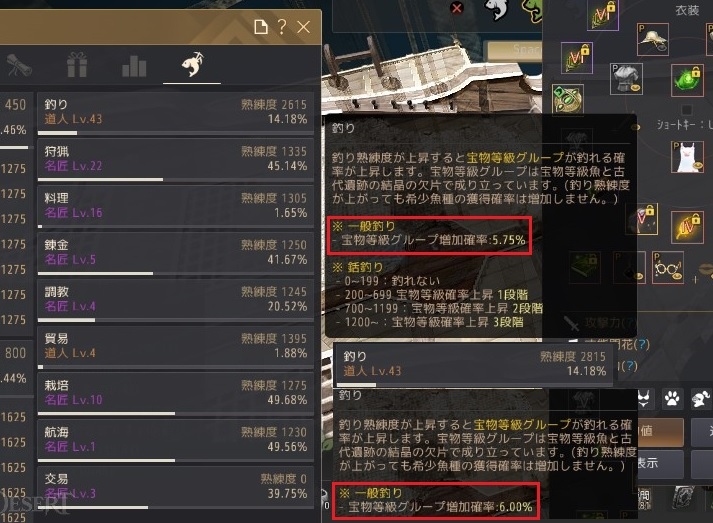Click the red X cancel icon

457,8
